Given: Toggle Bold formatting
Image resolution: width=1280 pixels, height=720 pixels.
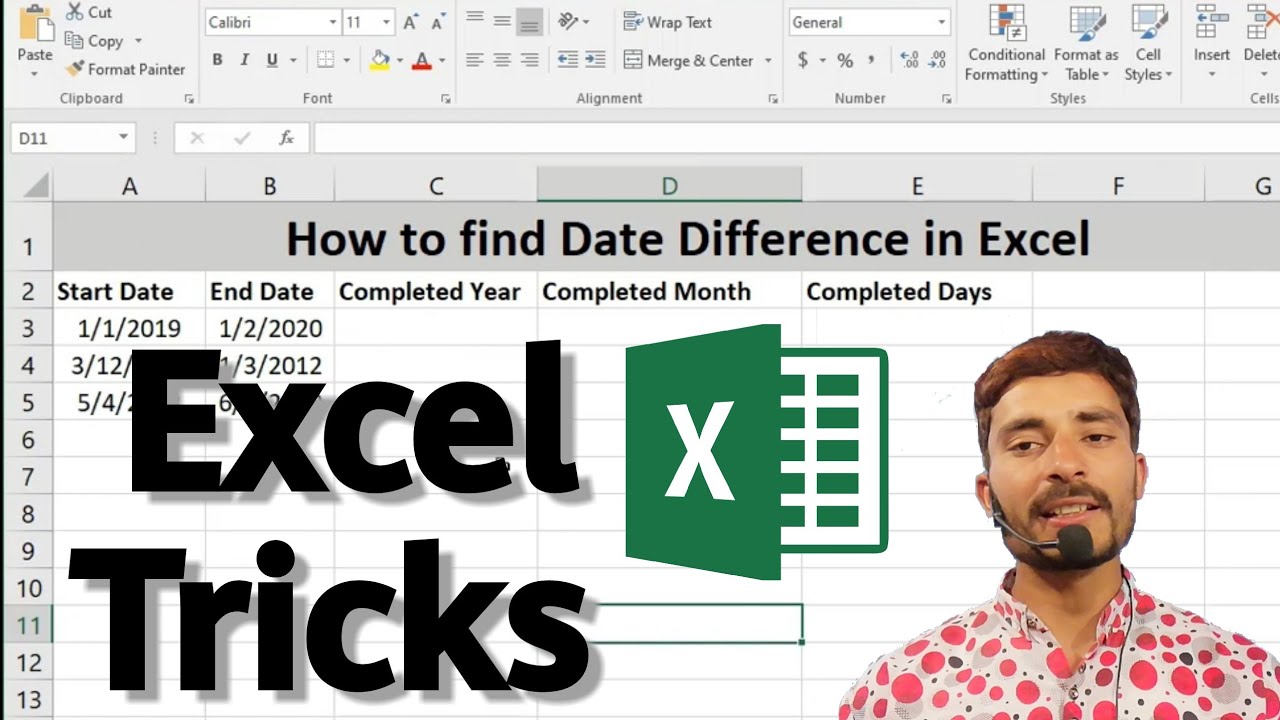Looking at the screenshot, I should [217, 60].
